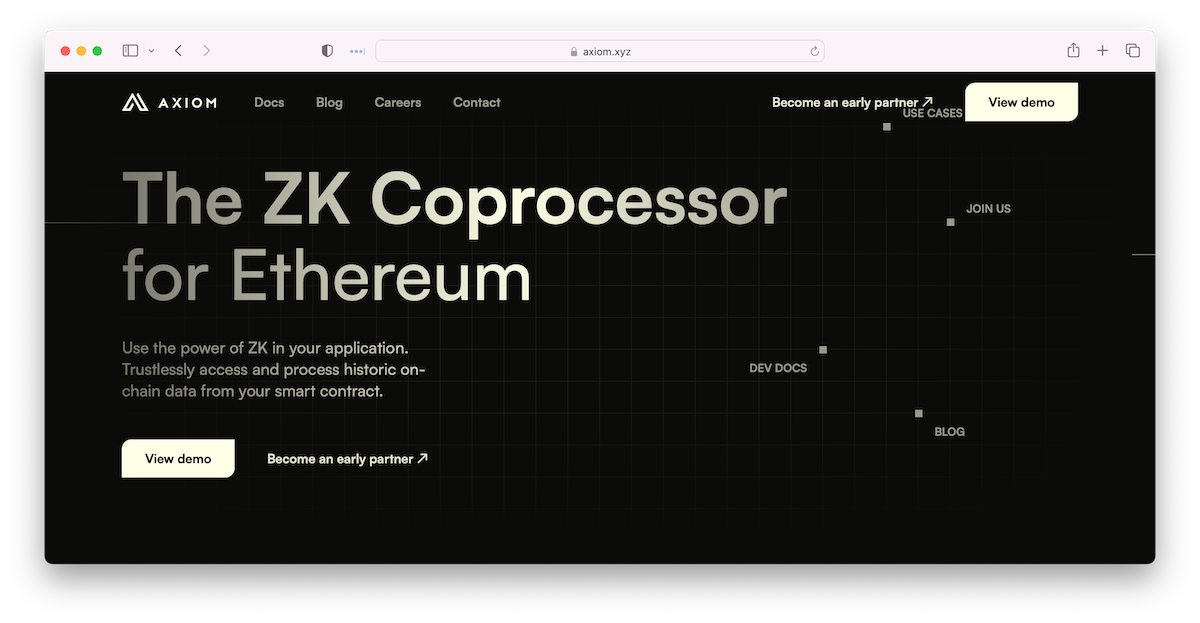Open Safari sidebar panel icon
This screenshot has width=1200, height=623.
pyautogui.click(x=130, y=51)
